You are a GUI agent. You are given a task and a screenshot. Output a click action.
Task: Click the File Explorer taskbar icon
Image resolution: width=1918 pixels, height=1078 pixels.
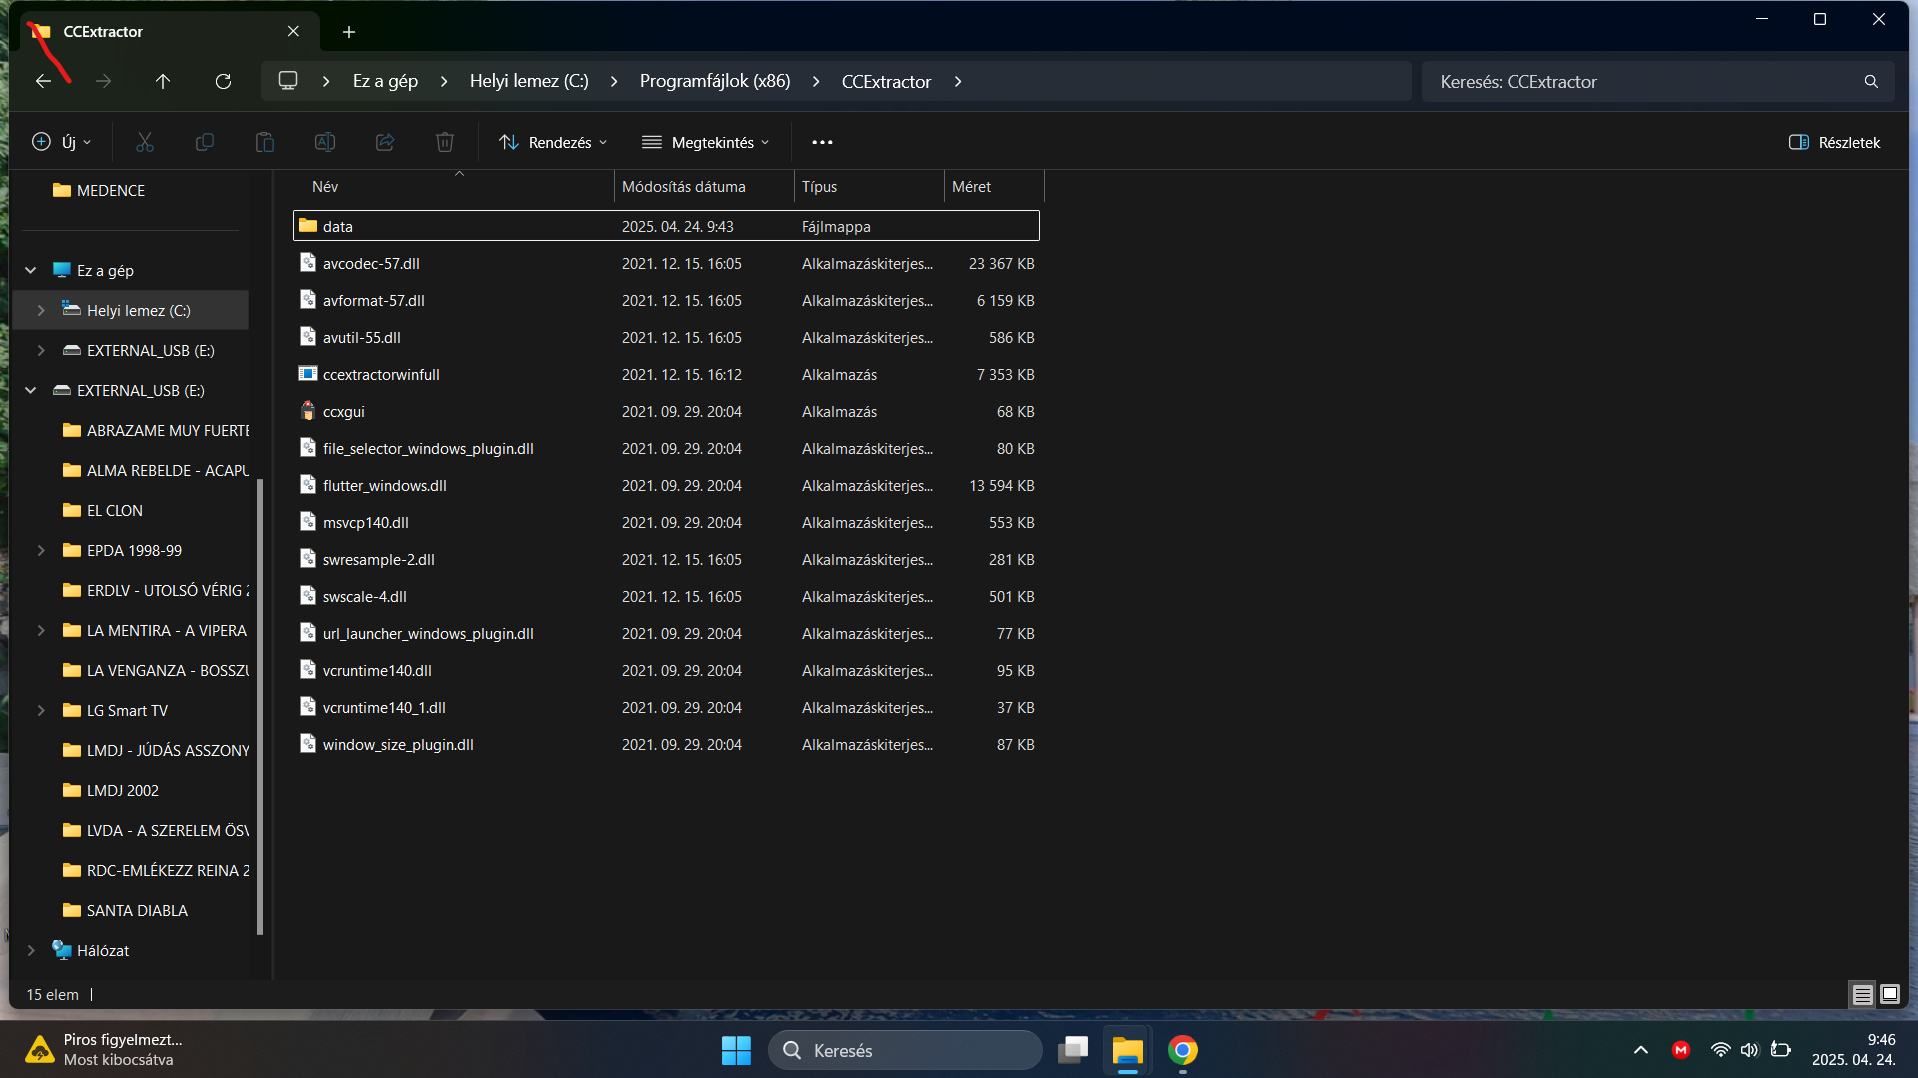pos(1127,1050)
